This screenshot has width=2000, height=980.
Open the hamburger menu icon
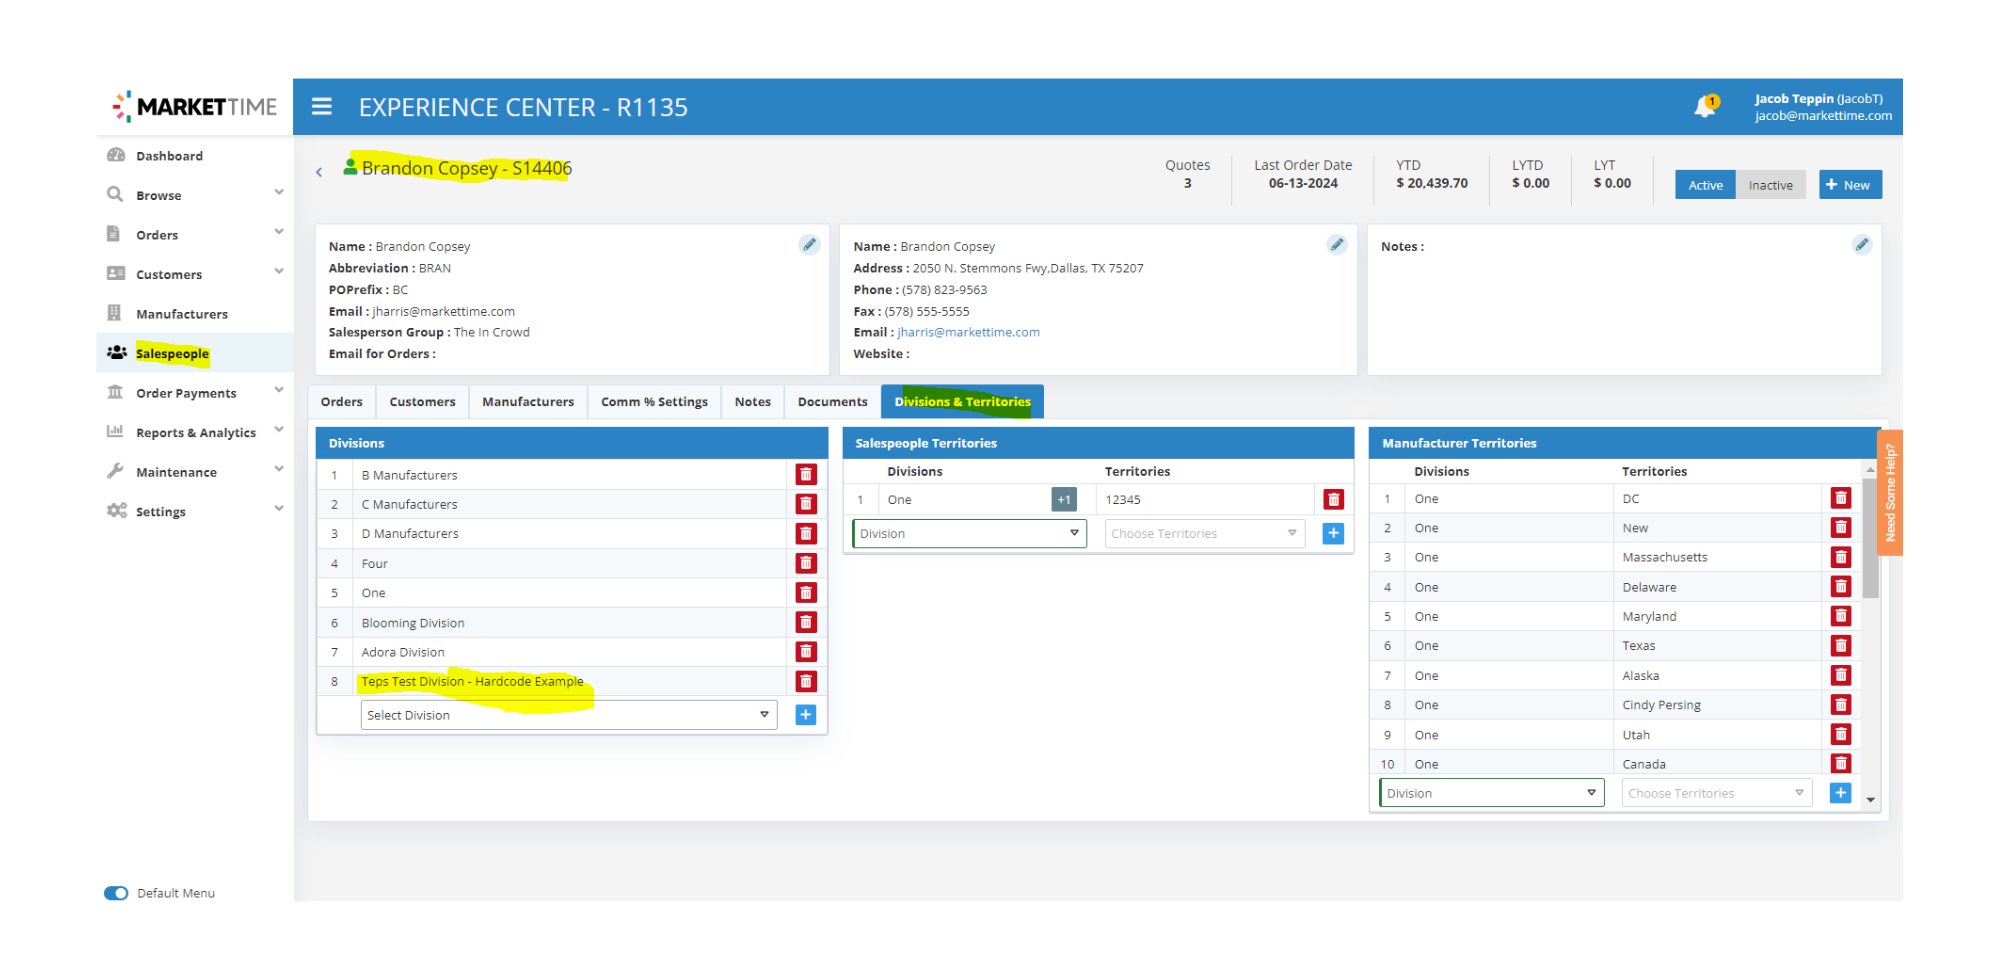321,106
